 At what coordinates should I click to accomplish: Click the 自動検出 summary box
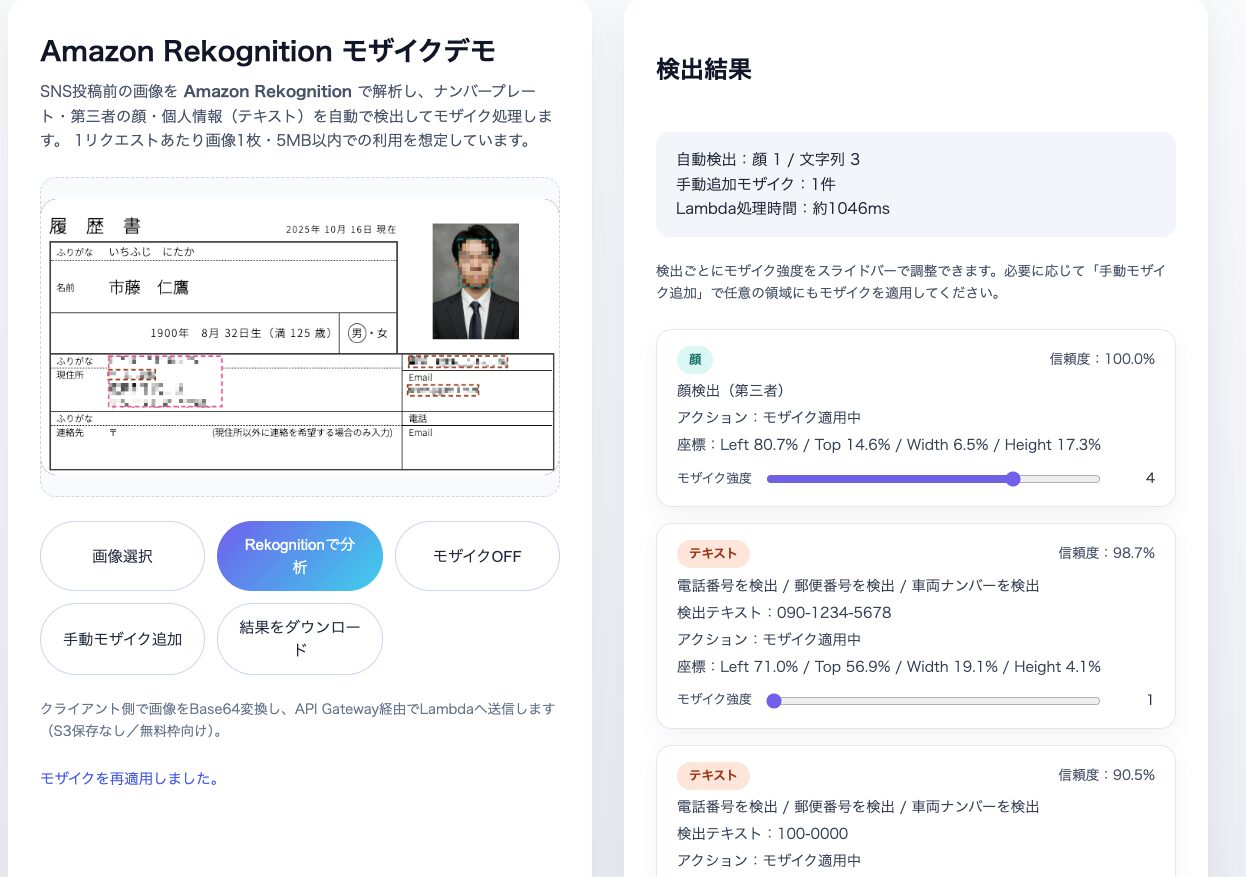[x=915, y=184]
